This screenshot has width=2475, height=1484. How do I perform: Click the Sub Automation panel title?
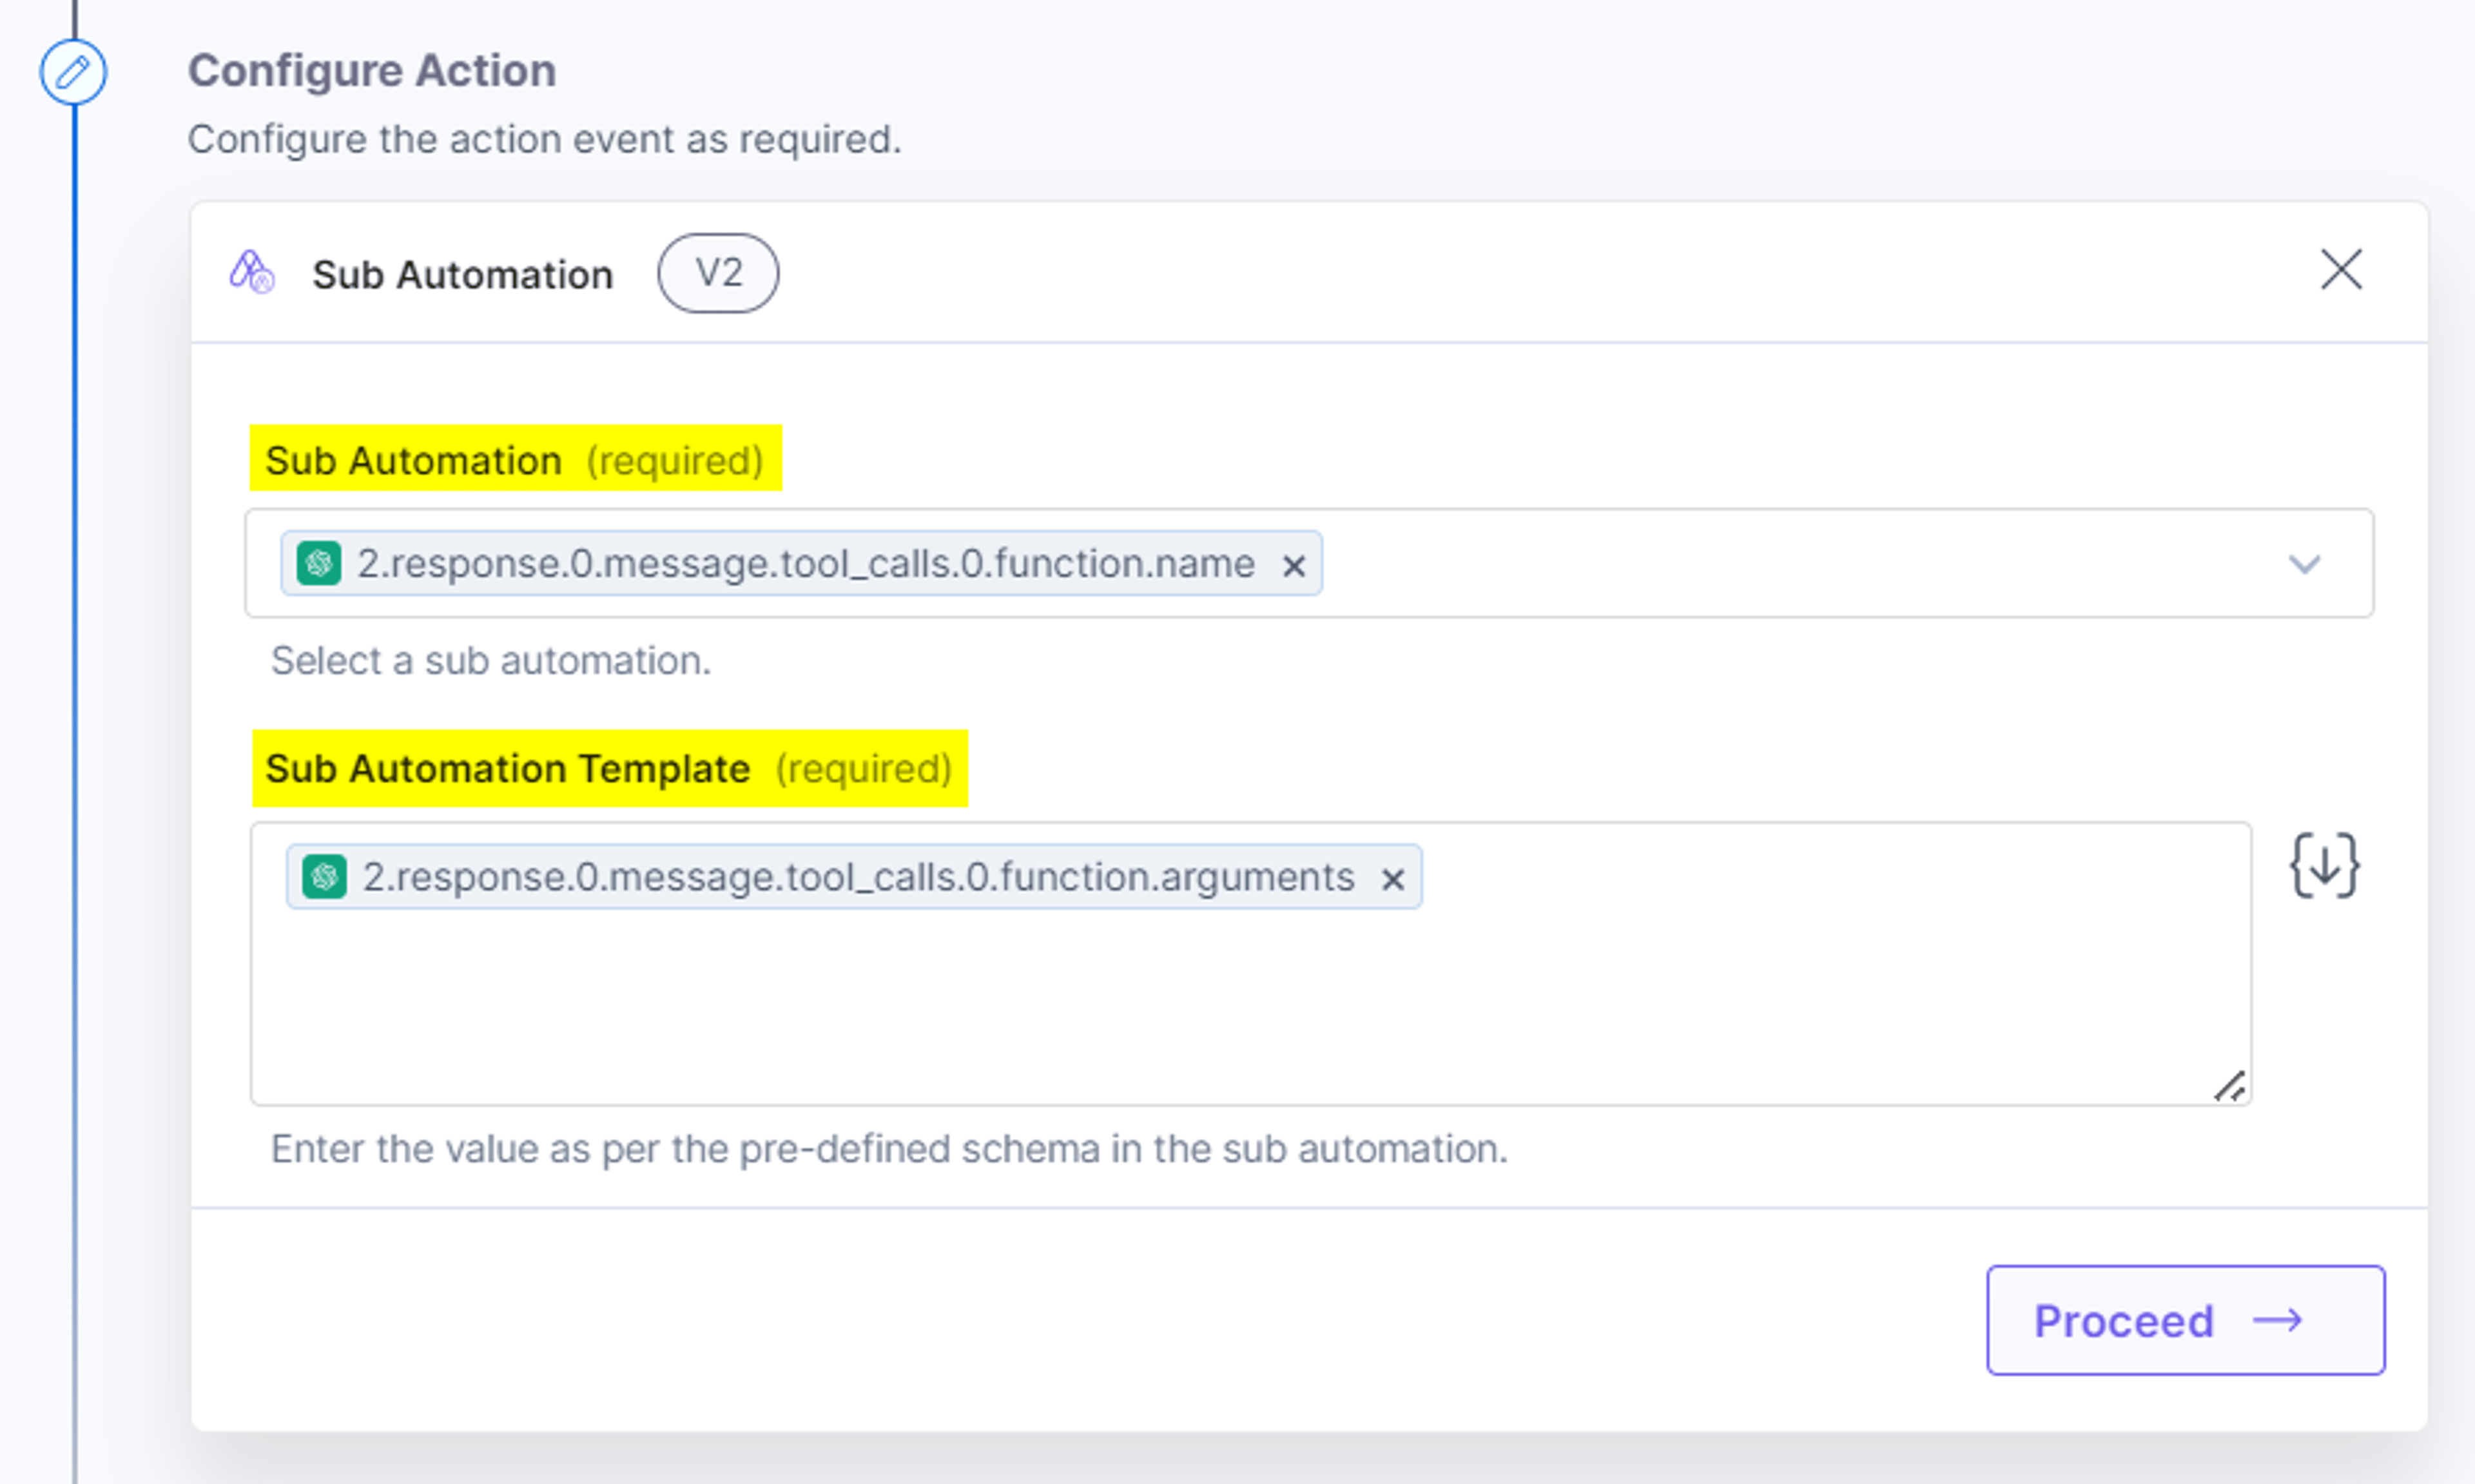tap(462, 275)
